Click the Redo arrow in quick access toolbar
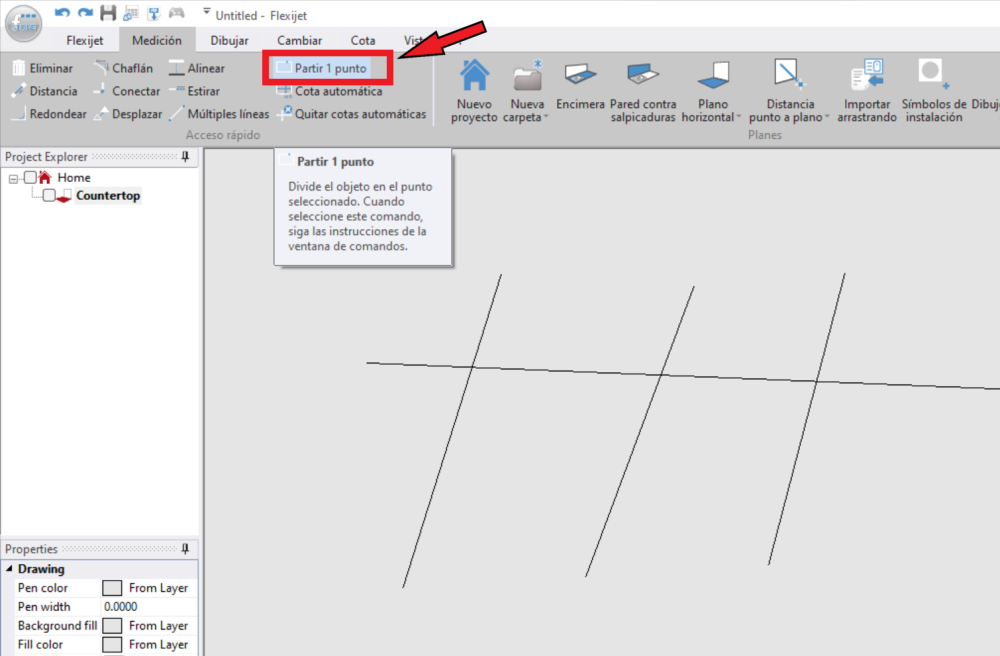Screen dimensions: 1000x656 (x=85, y=13)
